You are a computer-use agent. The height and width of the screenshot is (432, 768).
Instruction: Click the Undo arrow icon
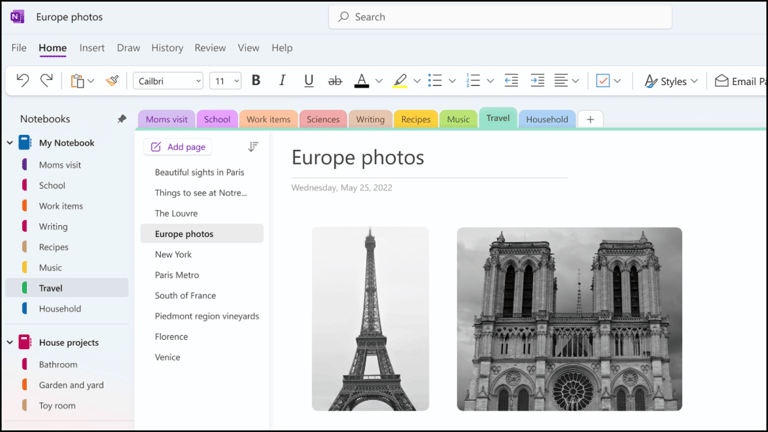[x=23, y=80]
